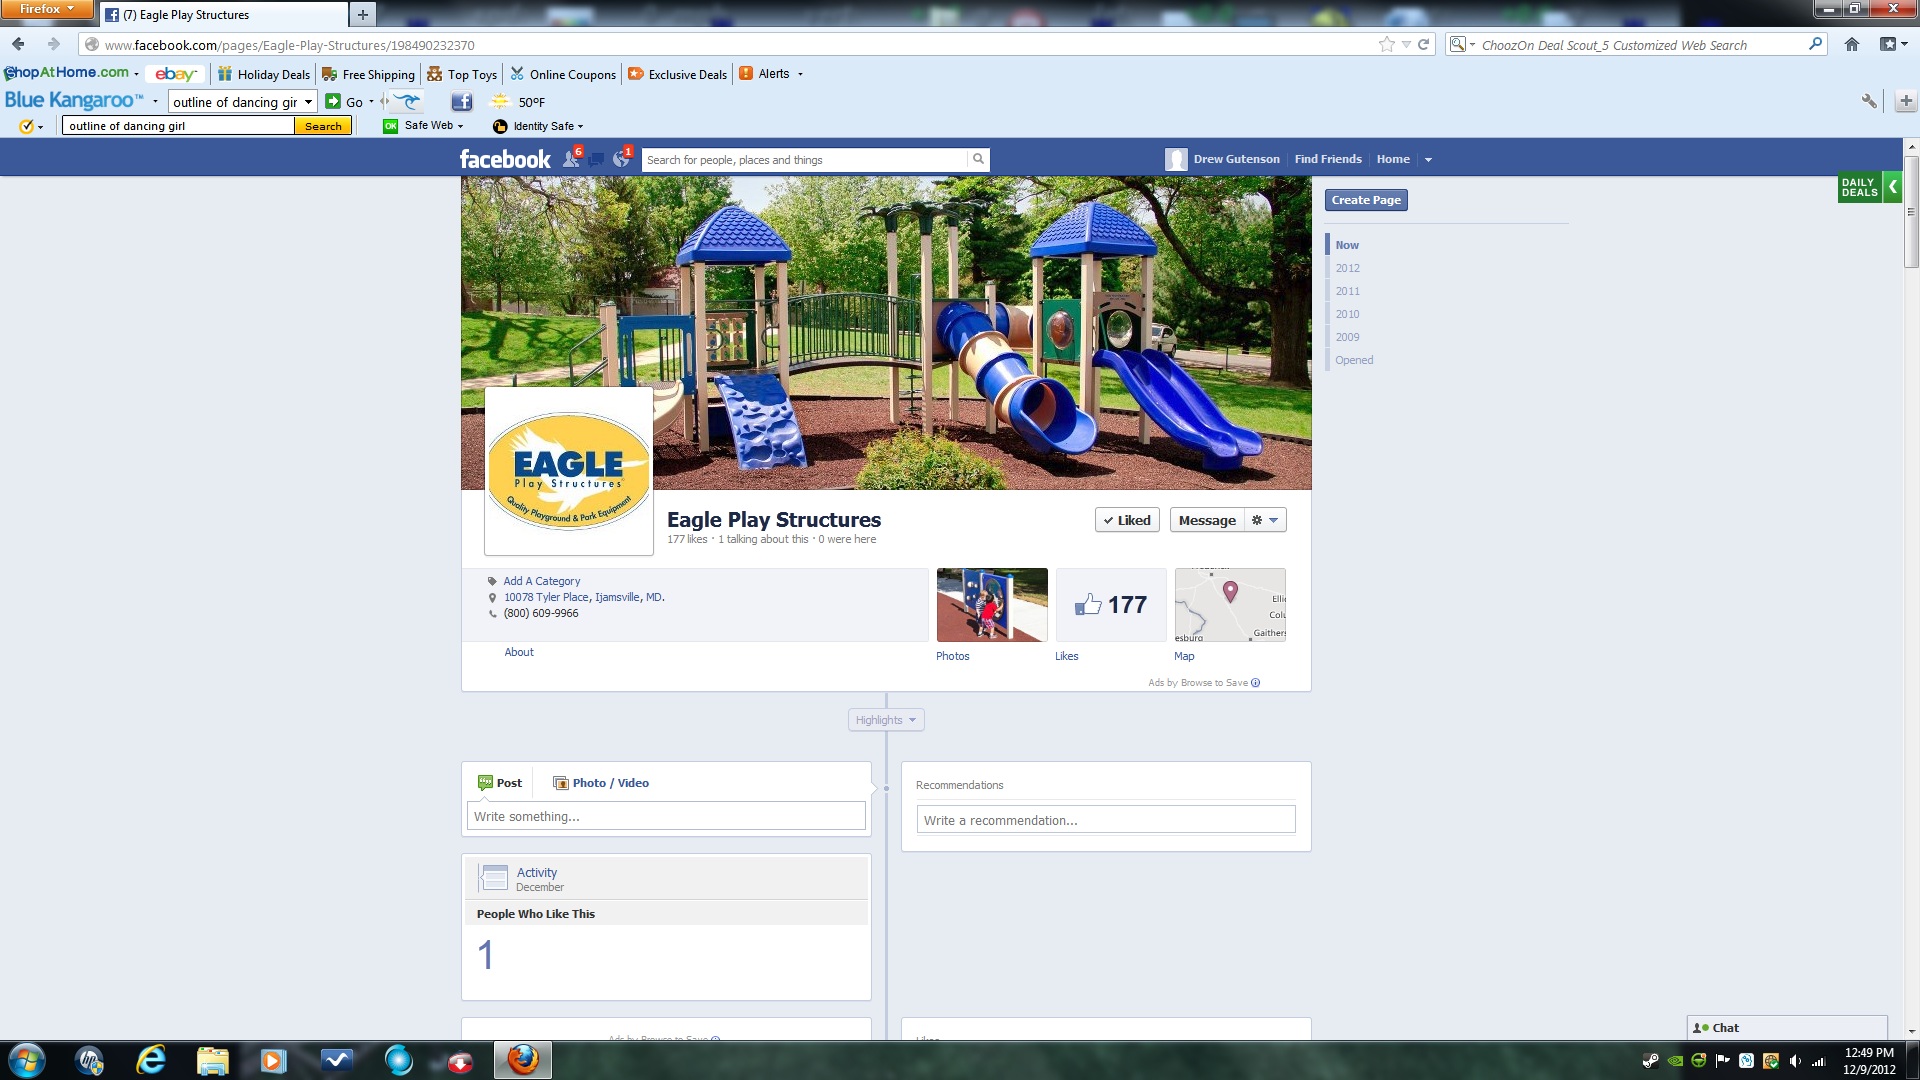Image resolution: width=1920 pixels, height=1080 pixels.
Task: Click the Facebook logo in header
Action: (x=505, y=159)
